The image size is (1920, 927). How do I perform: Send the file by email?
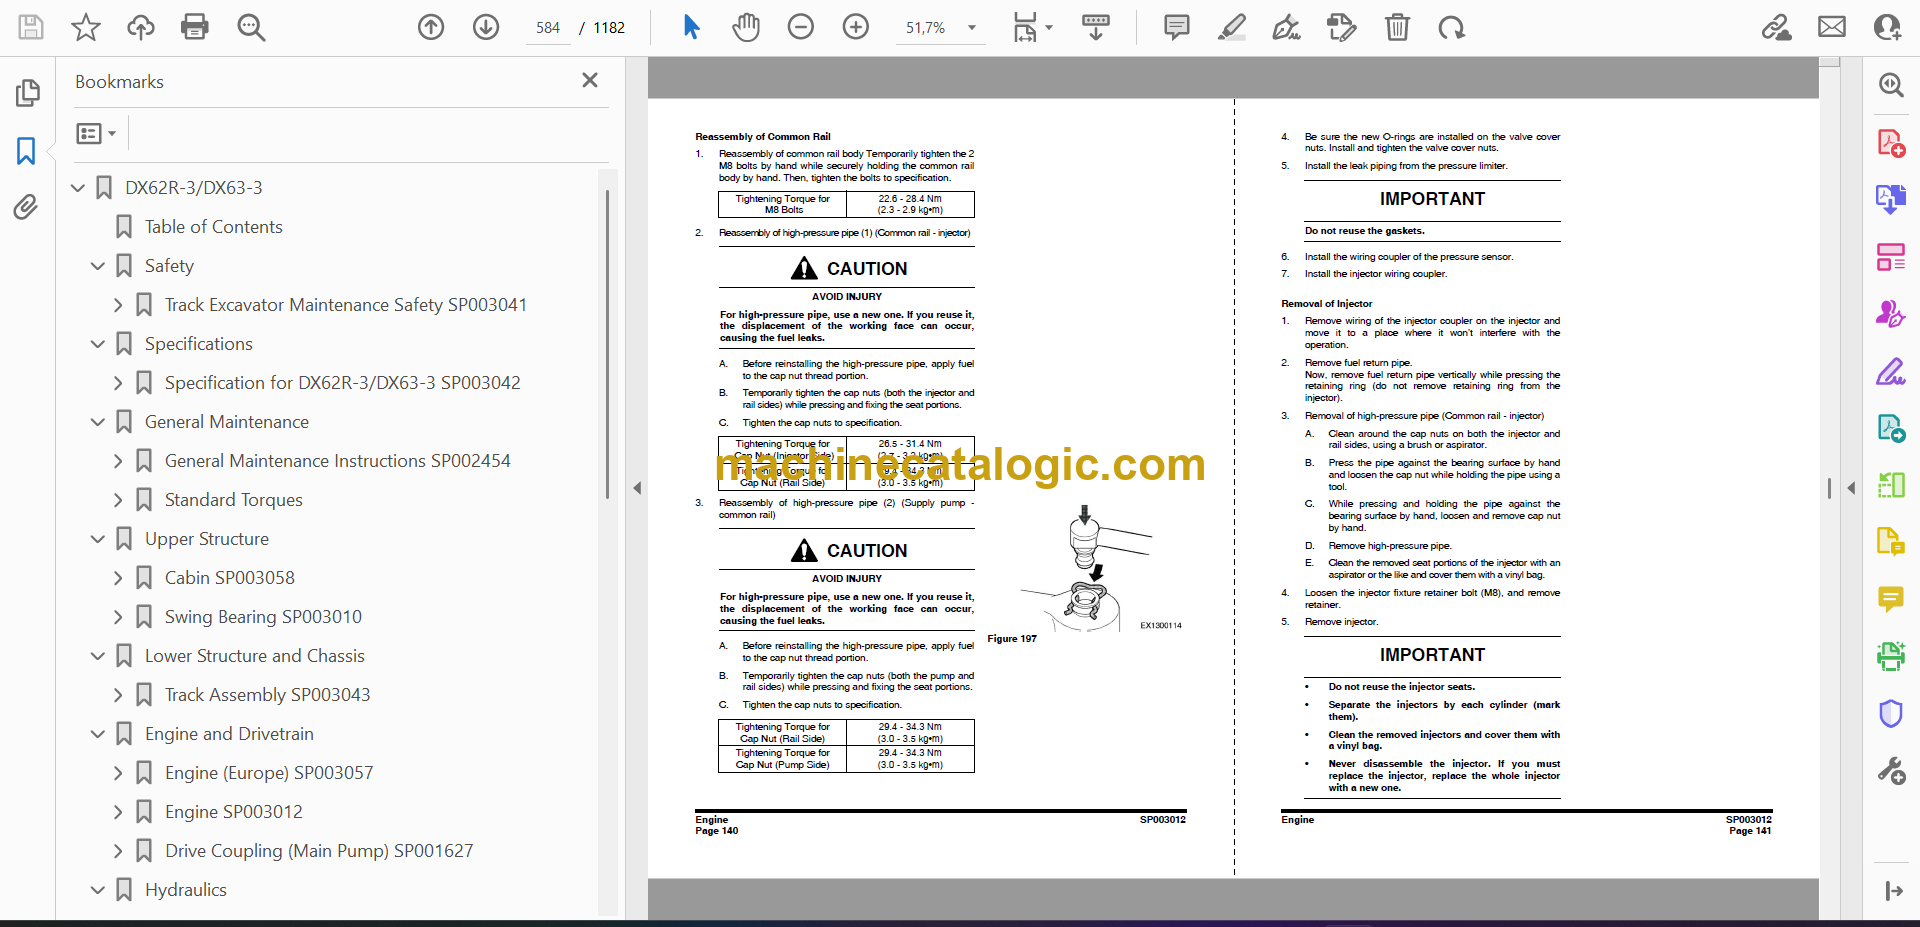coord(1832,27)
